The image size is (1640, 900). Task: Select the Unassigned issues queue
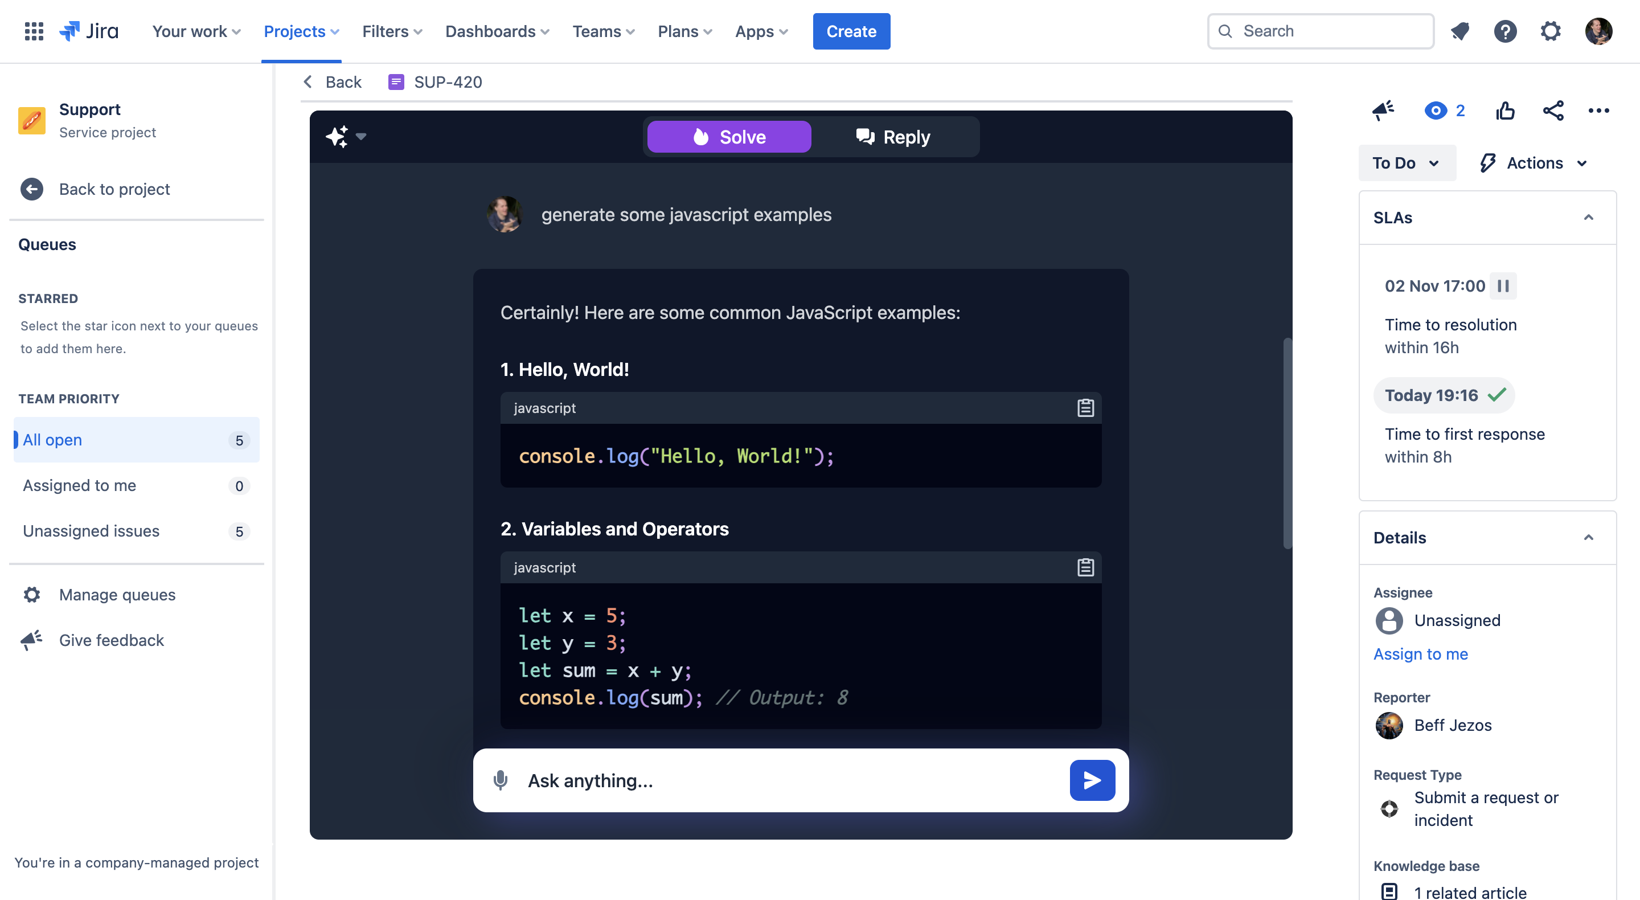coord(136,531)
